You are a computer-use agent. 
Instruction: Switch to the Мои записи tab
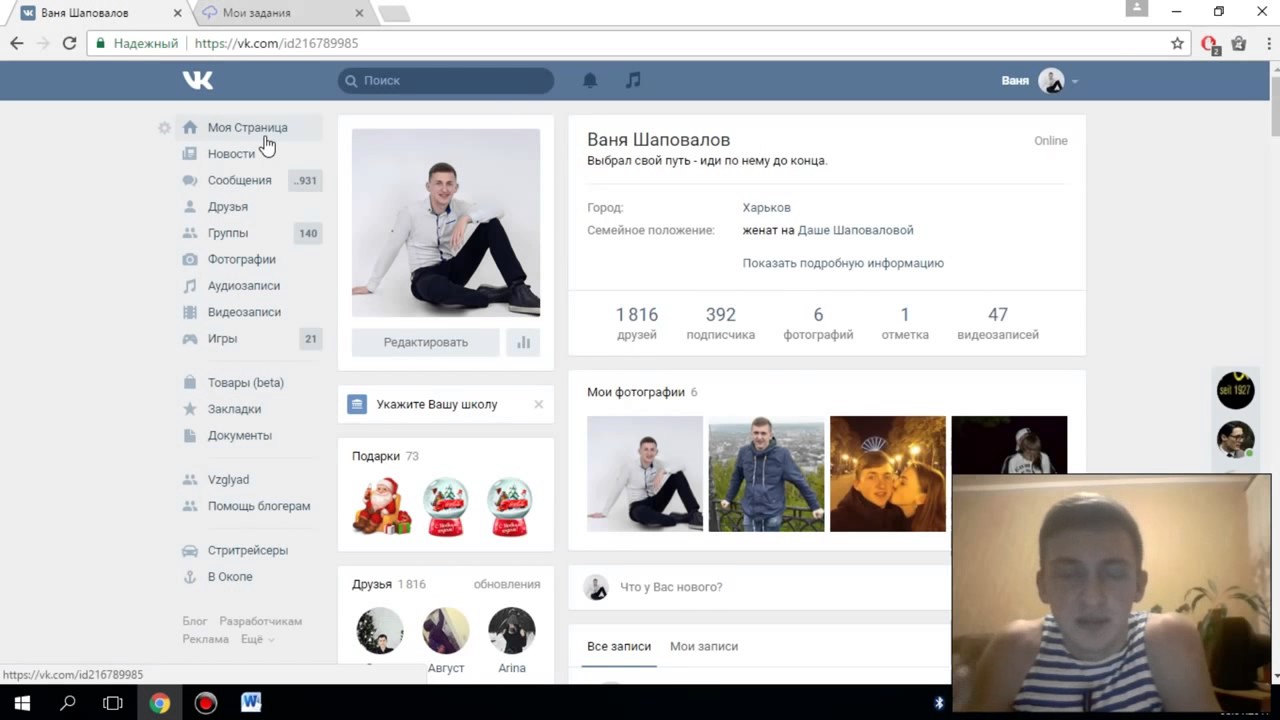click(x=704, y=646)
